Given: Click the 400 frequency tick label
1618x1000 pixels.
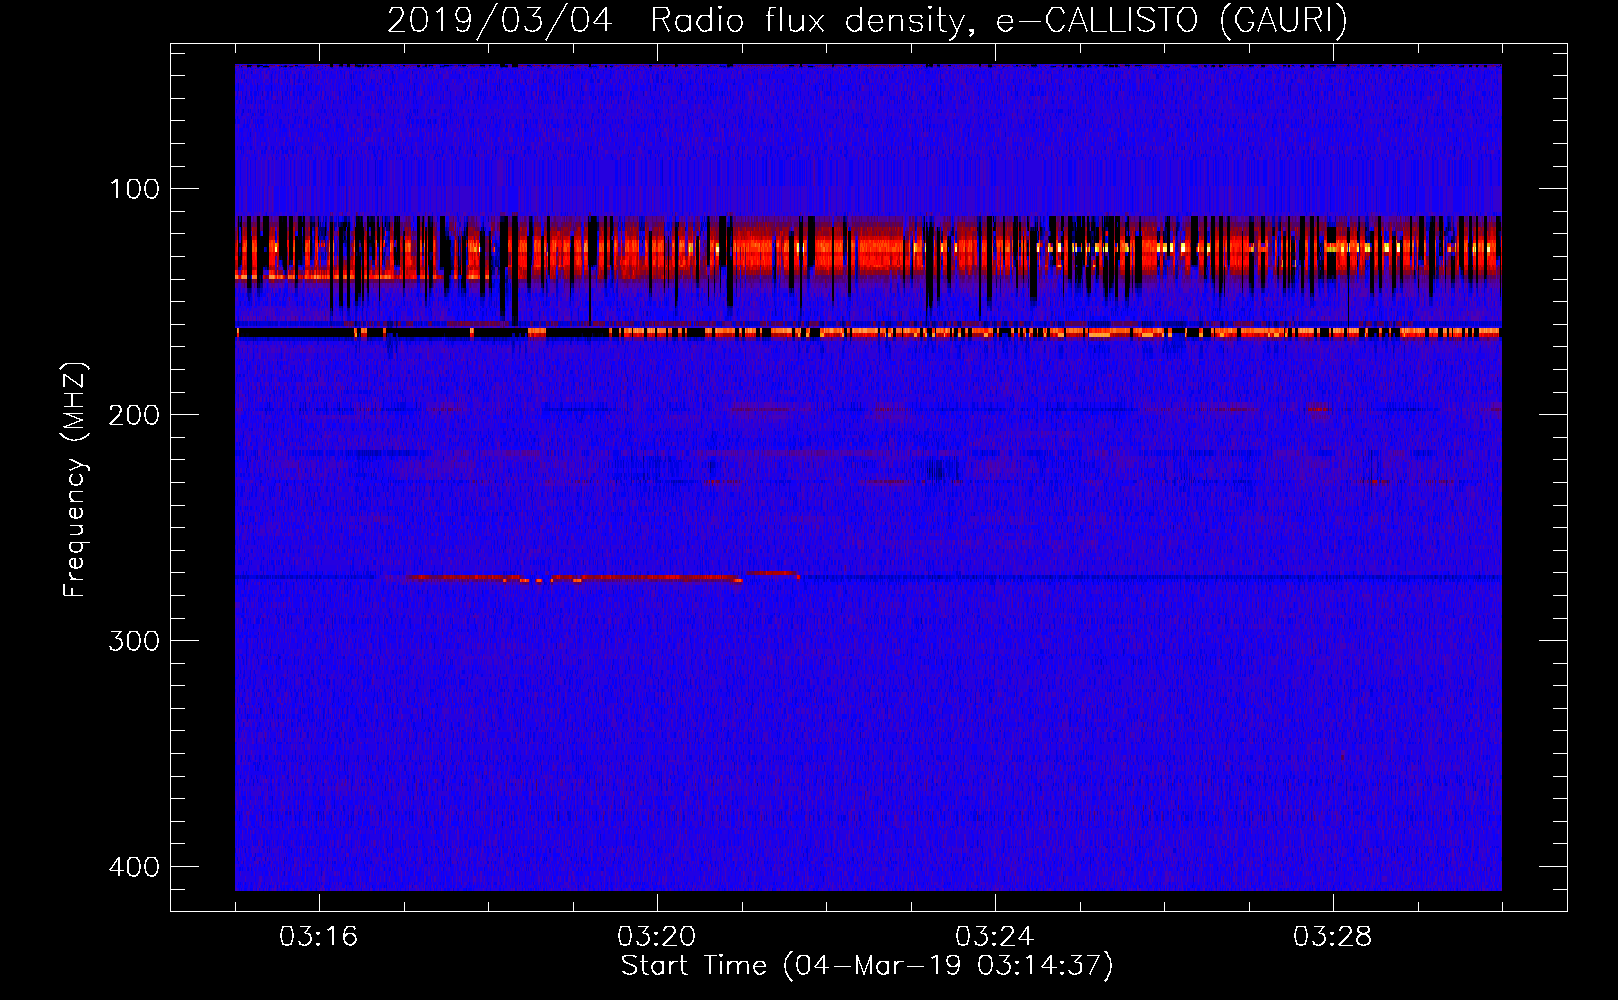Looking at the screenshot, I should click(133, 867).
